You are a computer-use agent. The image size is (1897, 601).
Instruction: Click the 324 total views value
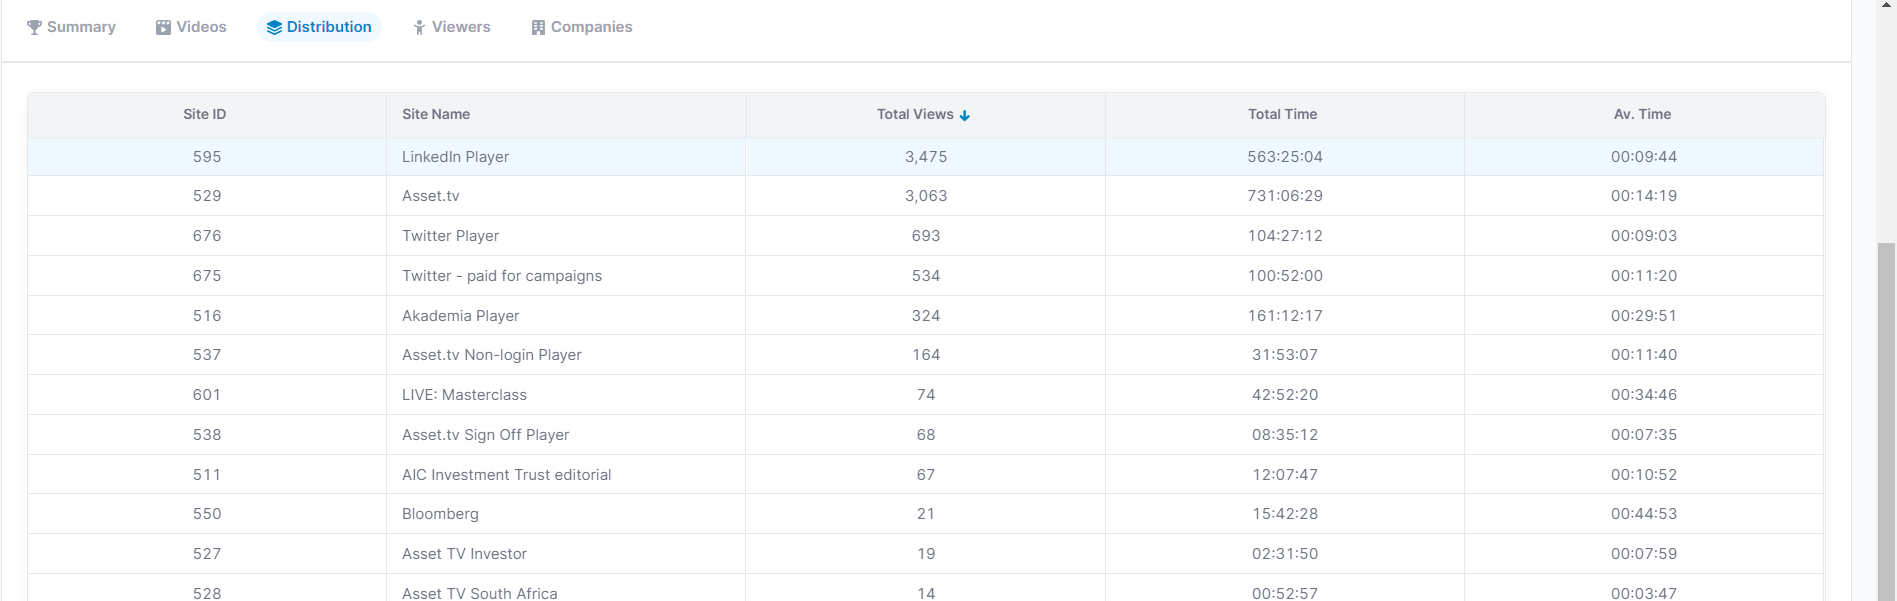[x=926, y=316]
